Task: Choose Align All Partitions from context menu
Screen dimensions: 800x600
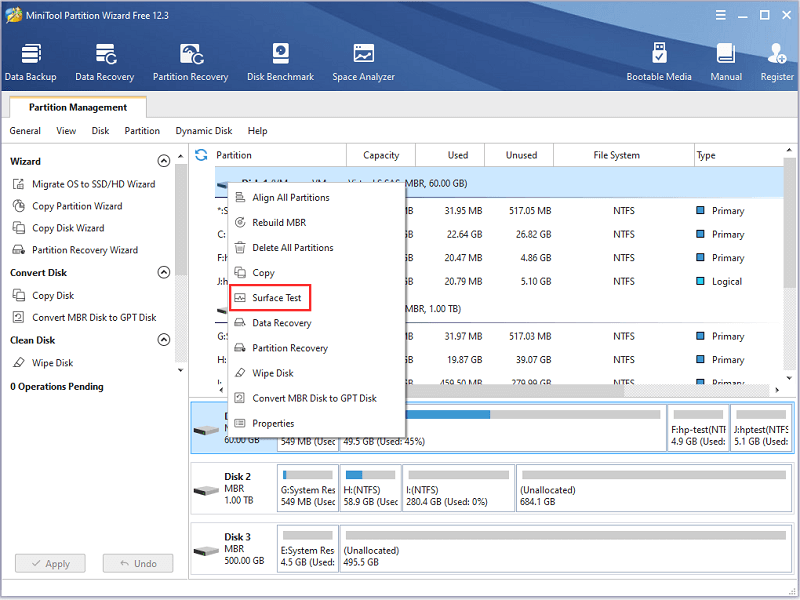Action: point(316,197)
